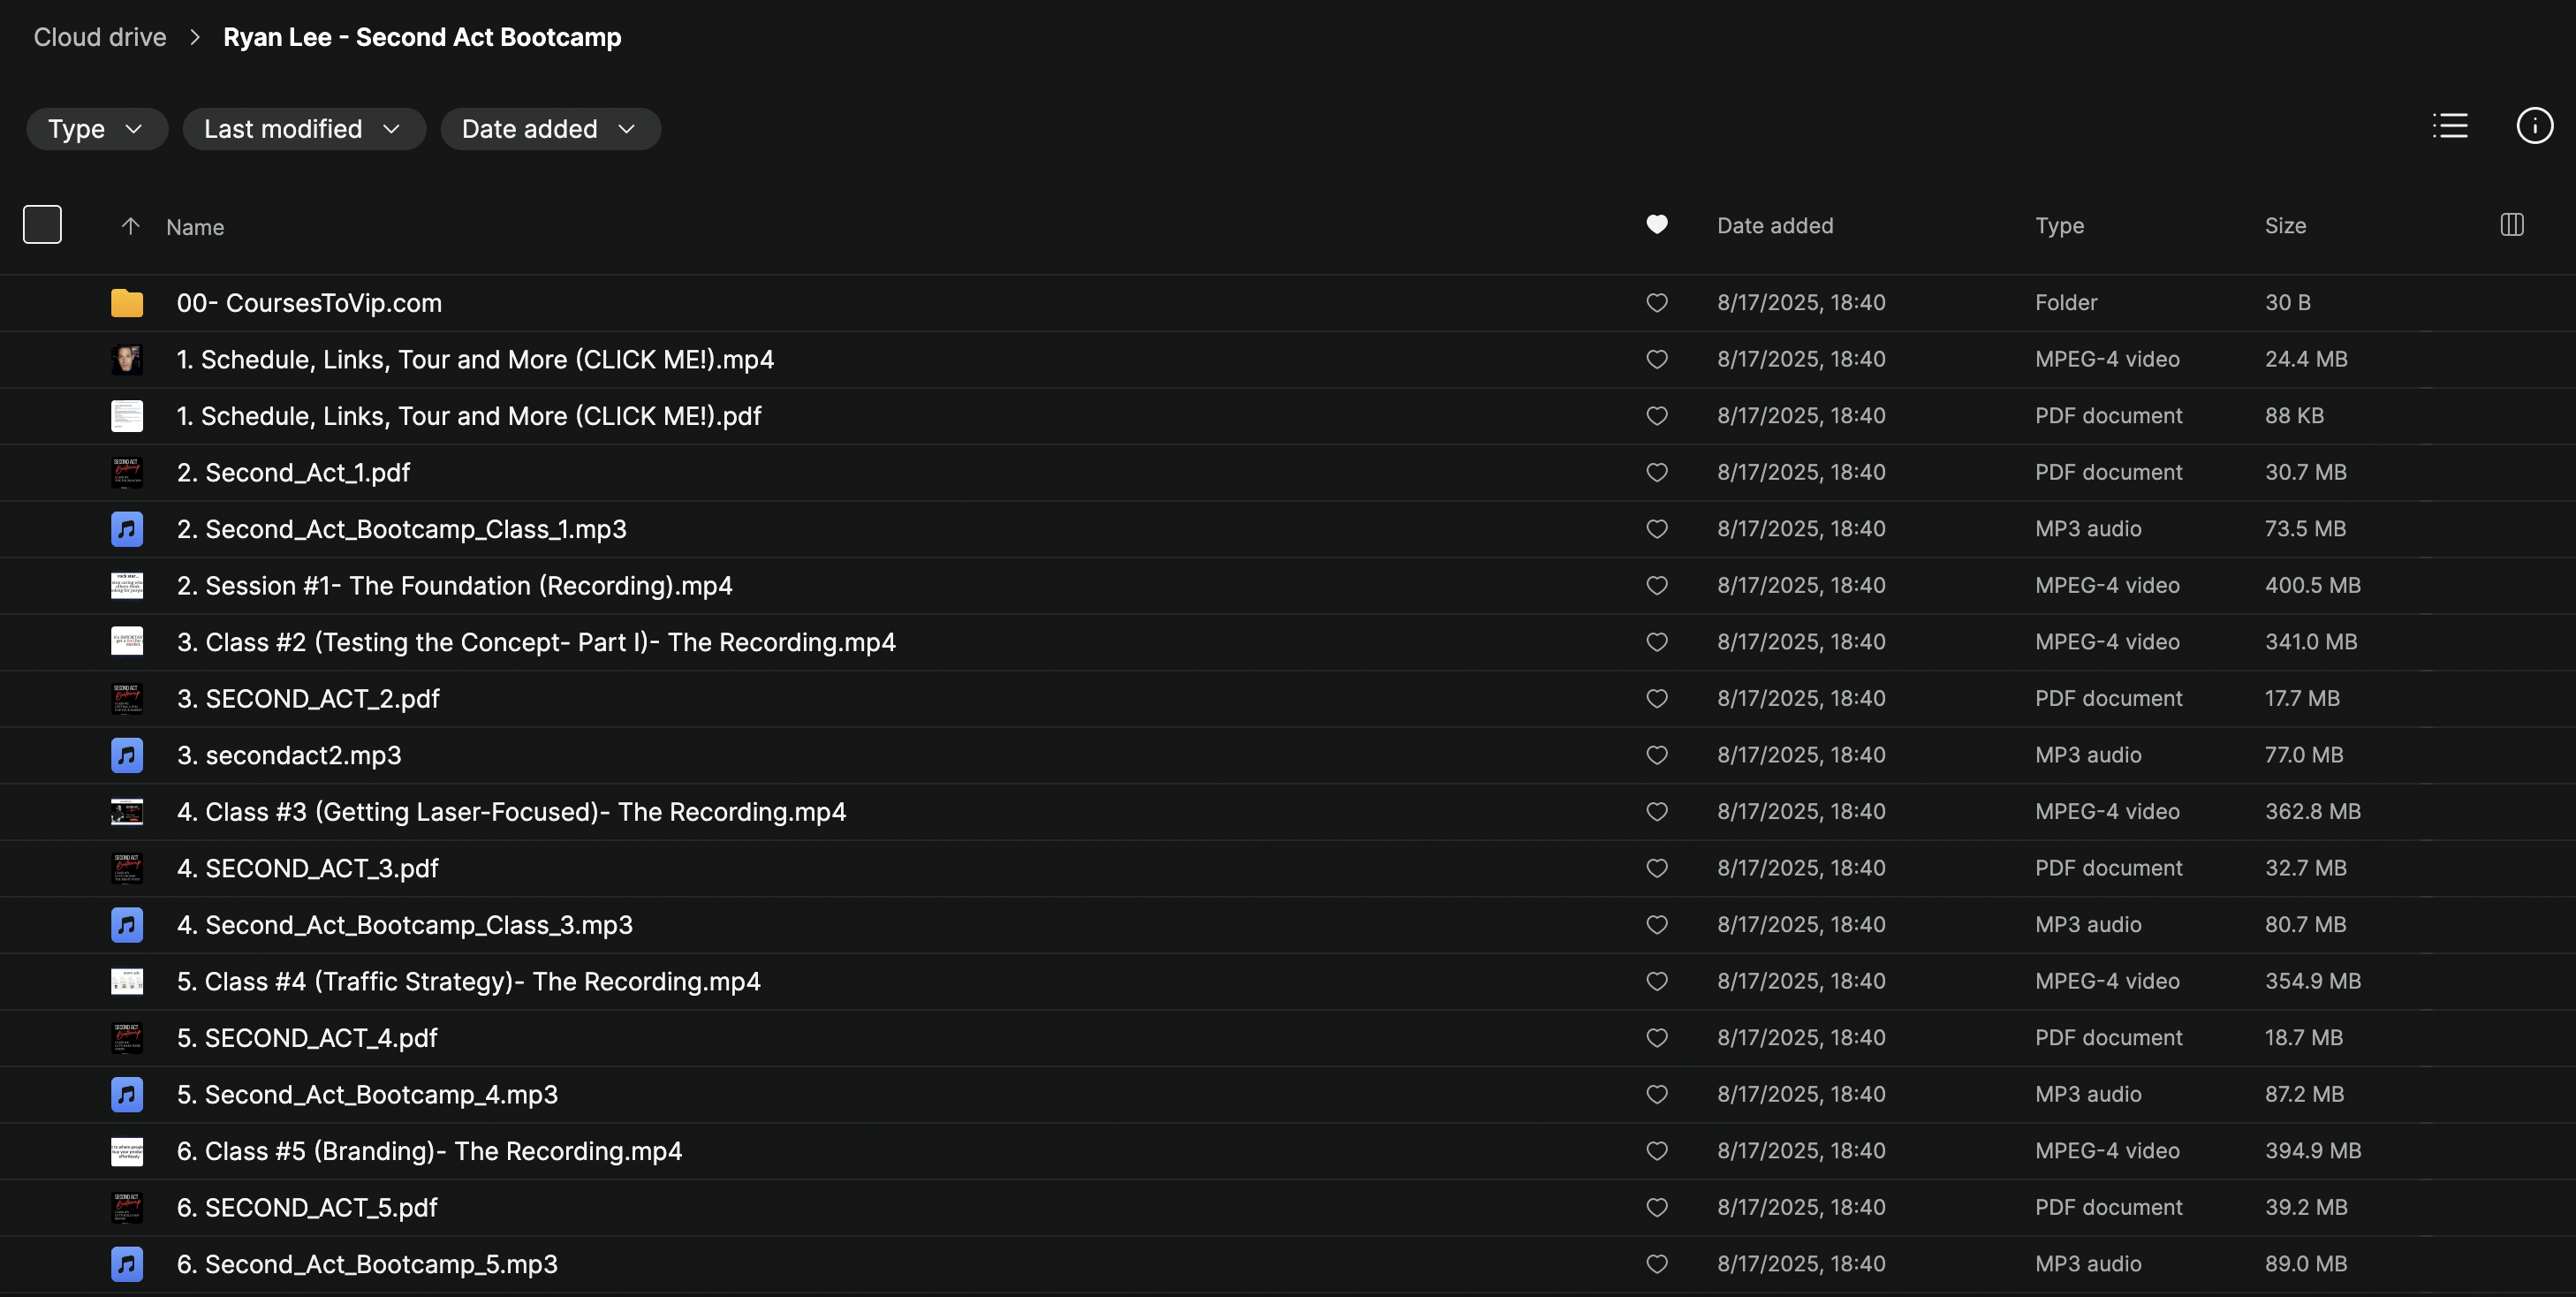The image size is (2576, 1297).
Task: Sort by the Size column header
Action: [x=2285, y=226]
